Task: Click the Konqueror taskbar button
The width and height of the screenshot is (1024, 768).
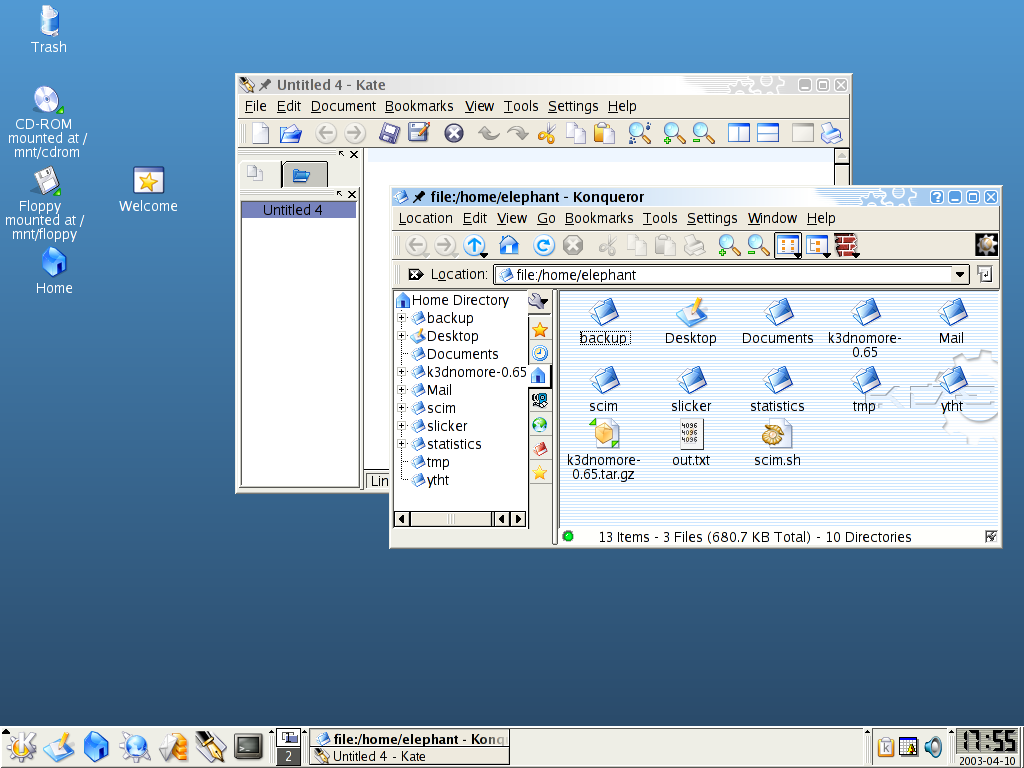Action: (409, 739)
